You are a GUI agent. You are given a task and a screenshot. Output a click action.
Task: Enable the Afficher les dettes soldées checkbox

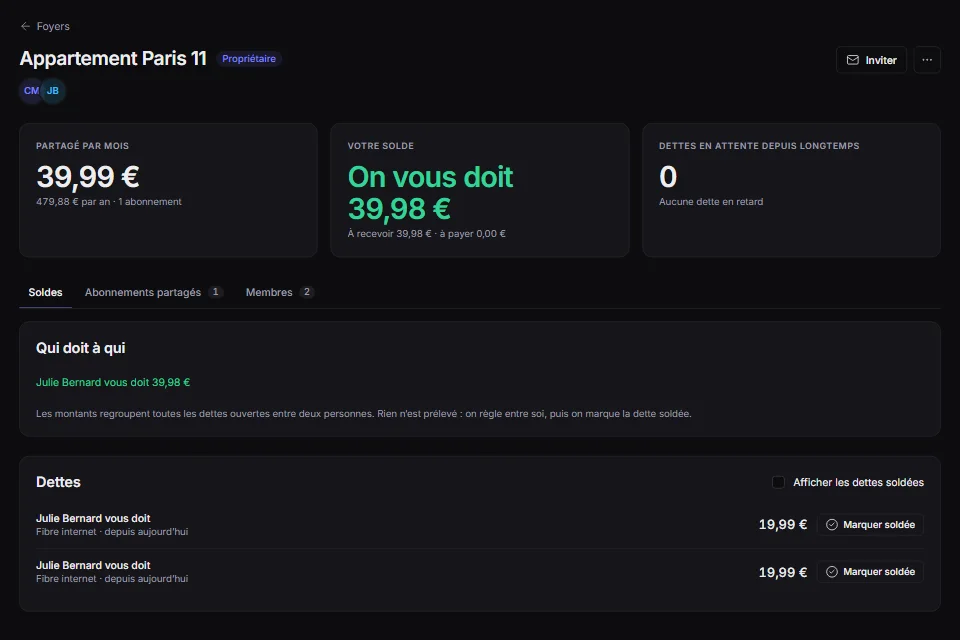point(778,483)
